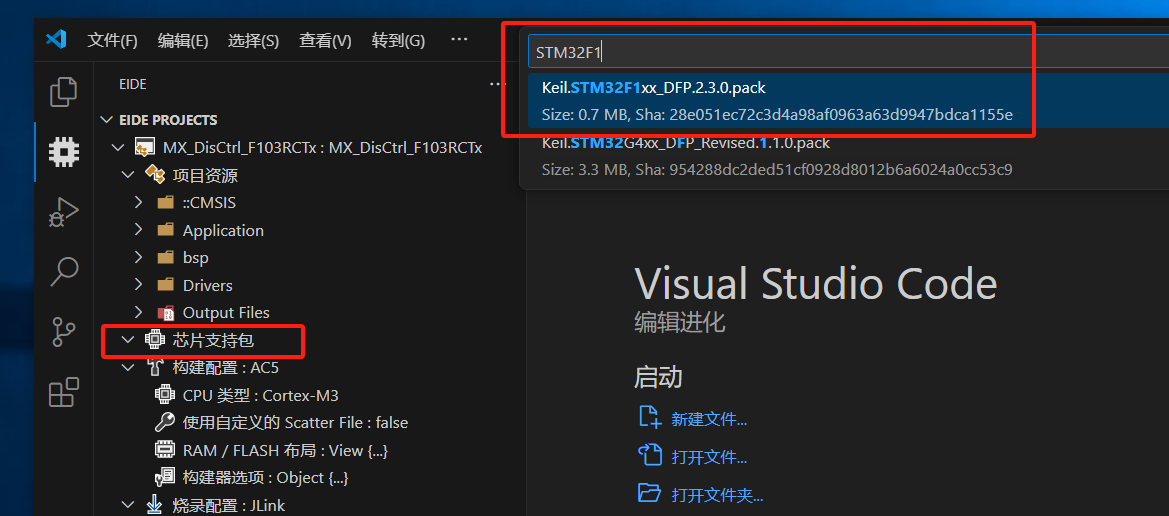
Task: Click the 打开文件夹... link
Action: tap(717, 495)
